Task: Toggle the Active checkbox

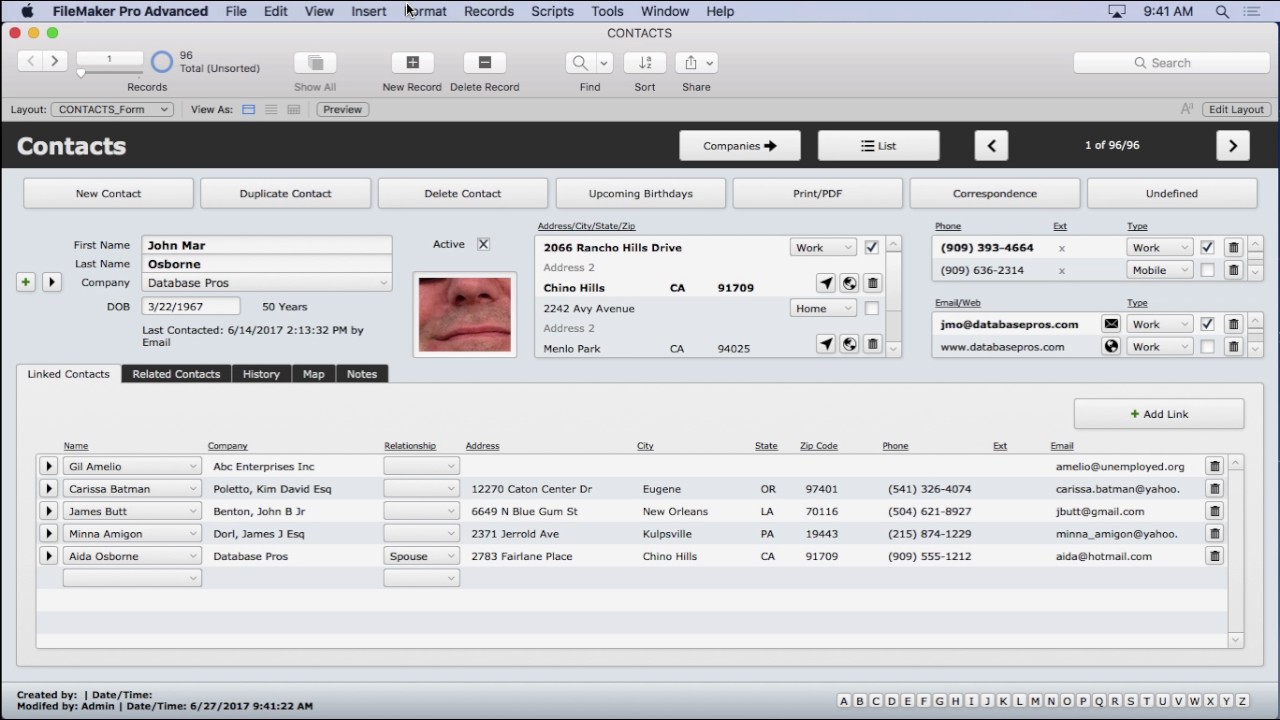Action: pyautogui.click(x=483, y=244)
